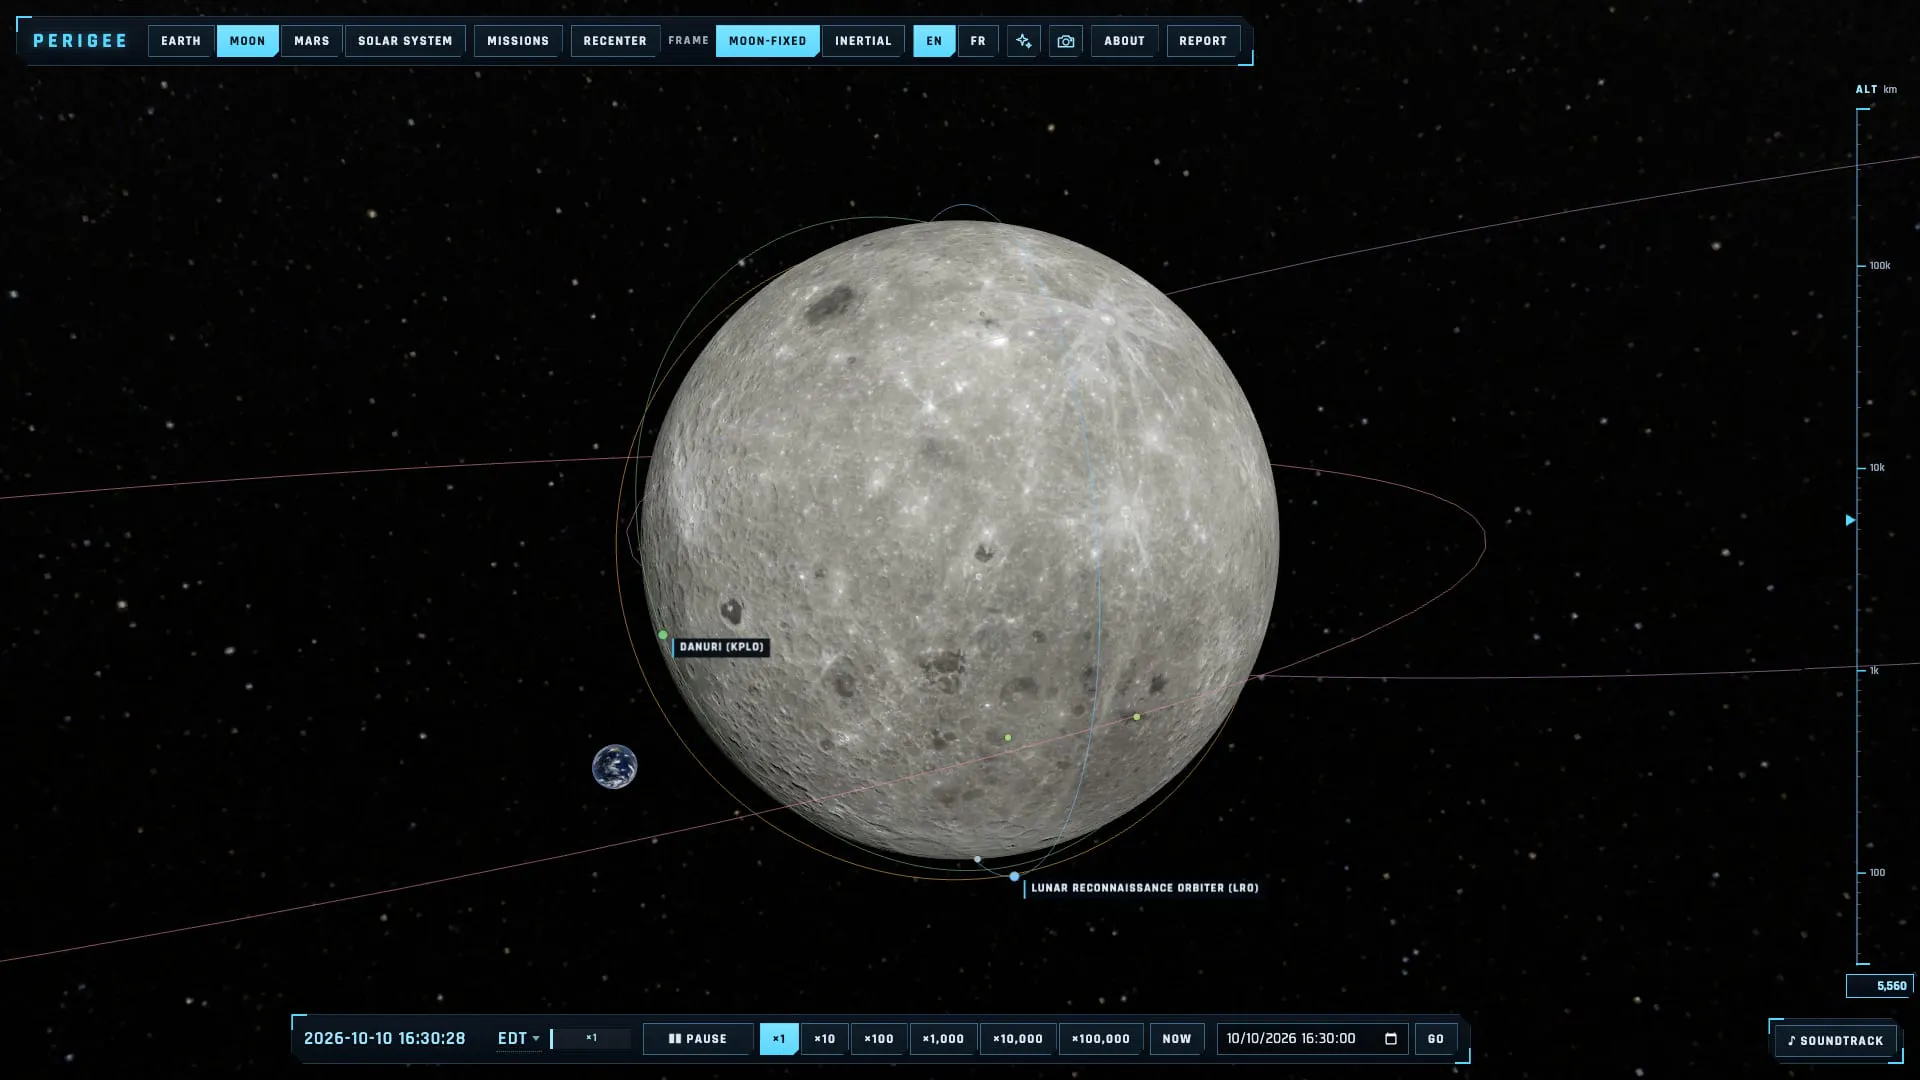Switch frame to Moon-Fixed
The image size is (1920, 1080).
[768, 41]
